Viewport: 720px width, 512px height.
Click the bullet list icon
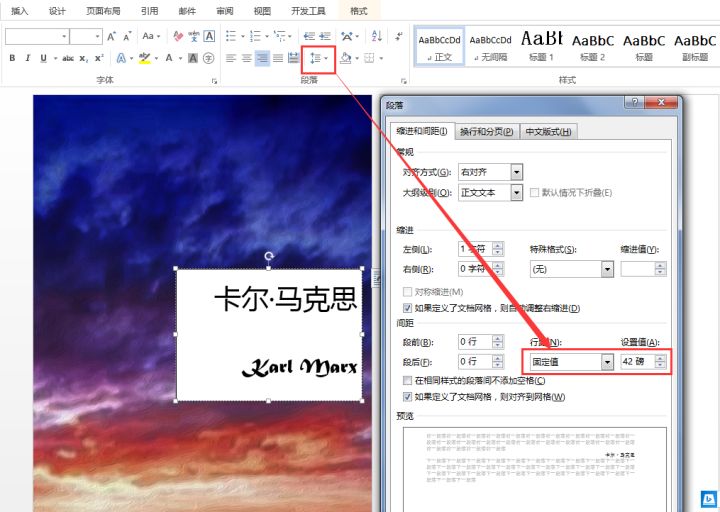[x=231, y=36]
